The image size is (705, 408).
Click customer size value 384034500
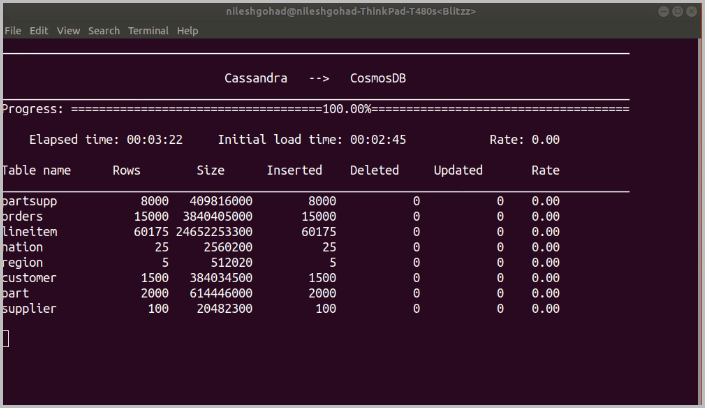pos(221,278)
